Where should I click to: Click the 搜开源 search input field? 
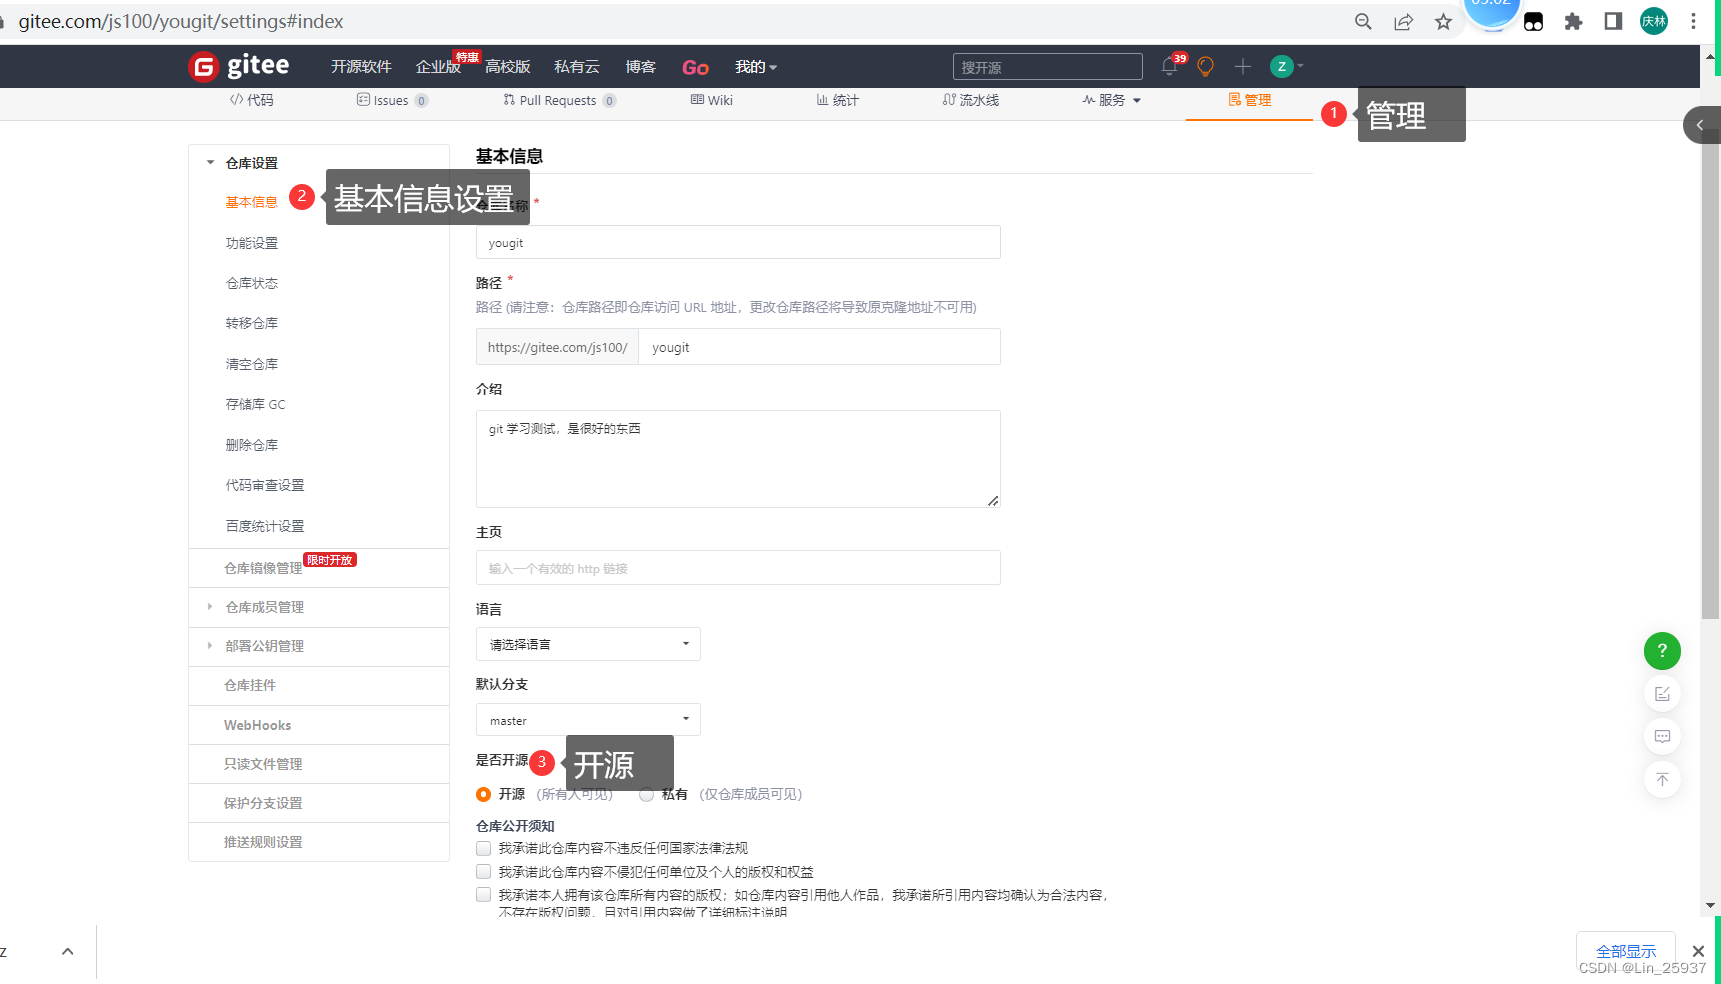[1048, 67]
